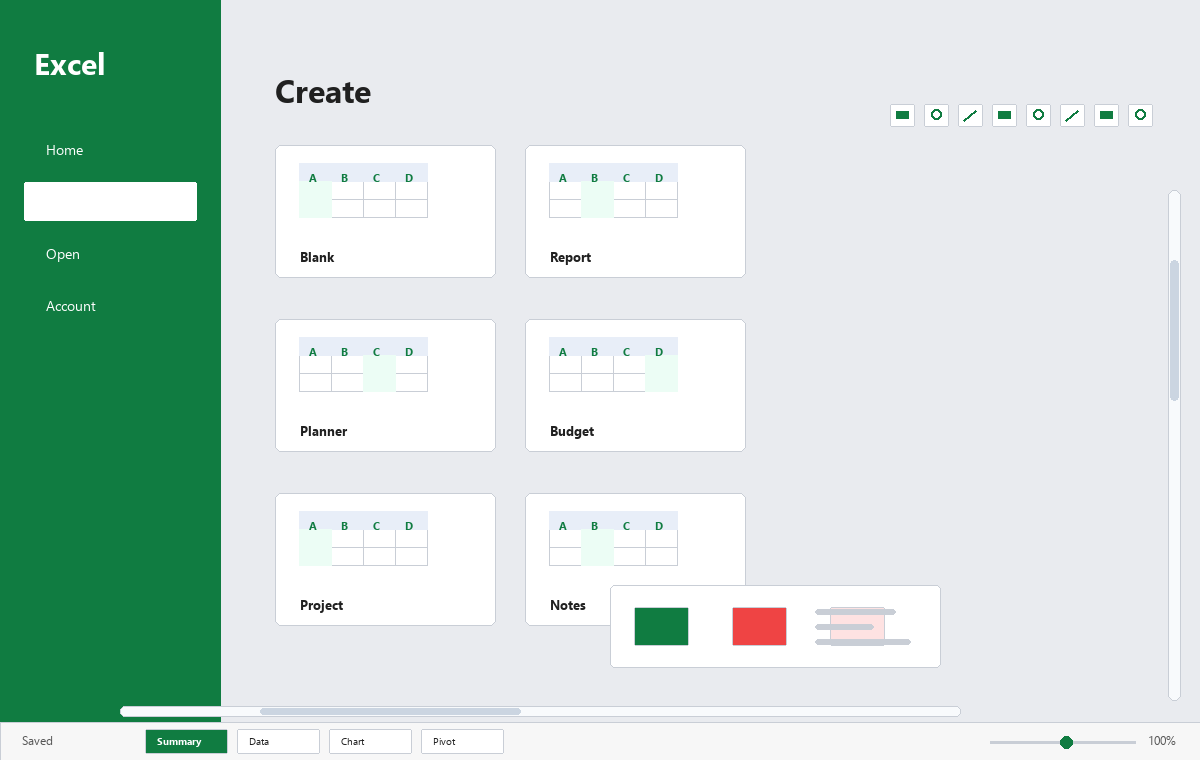The height and width of the screenshot is (760, 1200).
Task: Switch to the Data sheet tab
Action: click(278, 741)
